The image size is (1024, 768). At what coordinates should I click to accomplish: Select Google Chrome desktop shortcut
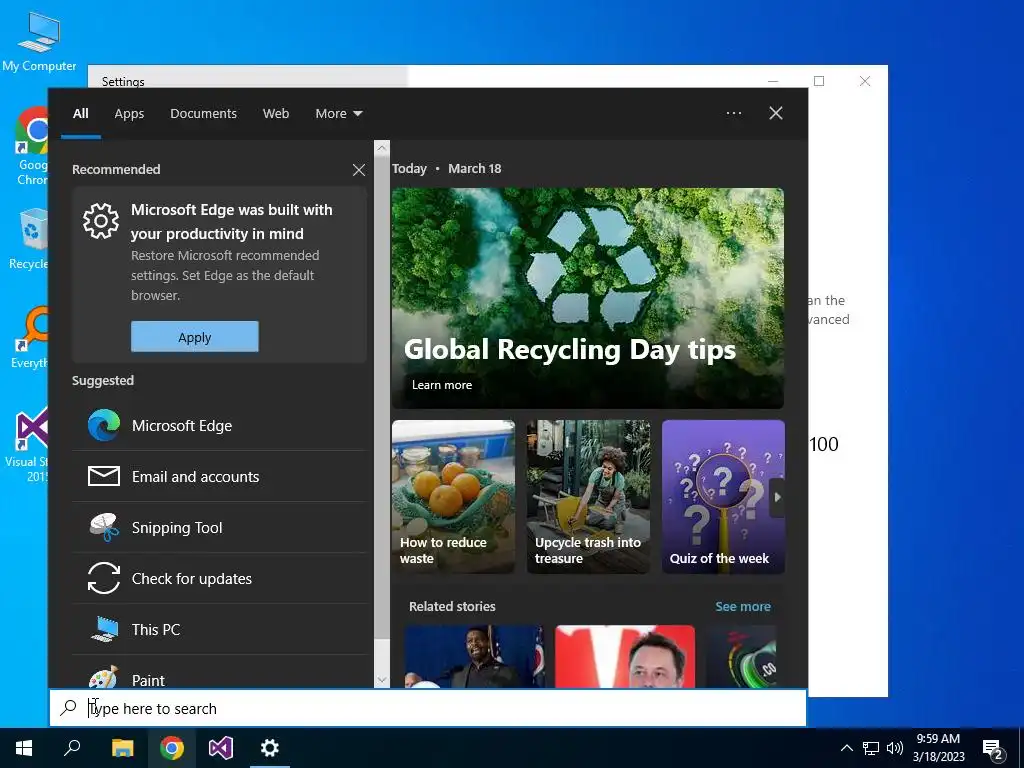(x=31, y=147)
